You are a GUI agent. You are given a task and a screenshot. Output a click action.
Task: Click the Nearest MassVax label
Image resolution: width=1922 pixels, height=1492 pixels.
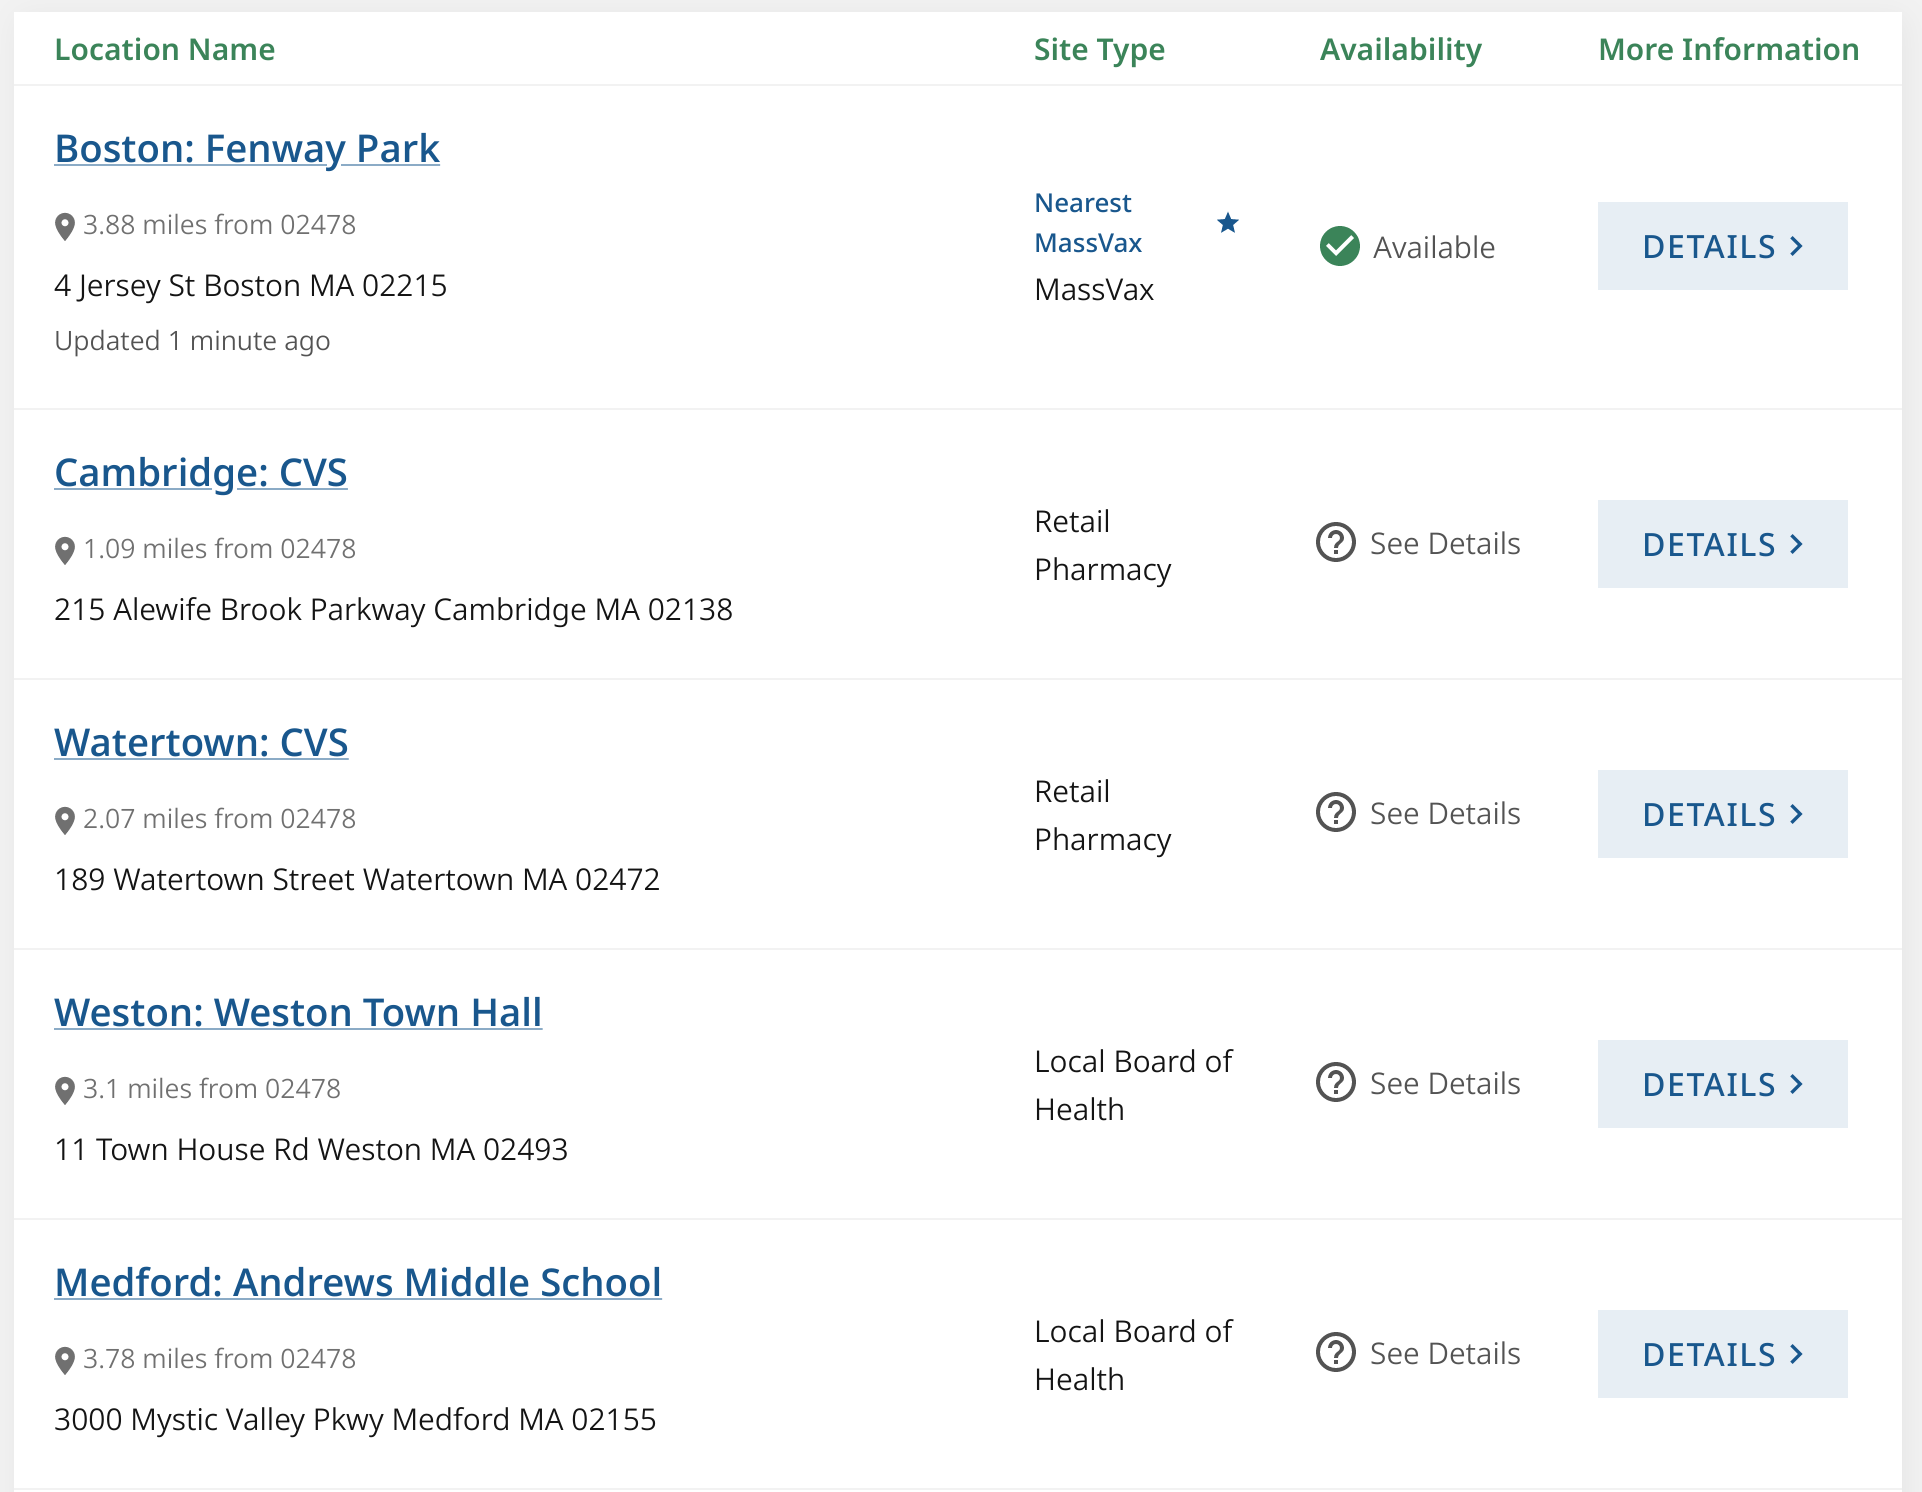[x=1087, y=222]
